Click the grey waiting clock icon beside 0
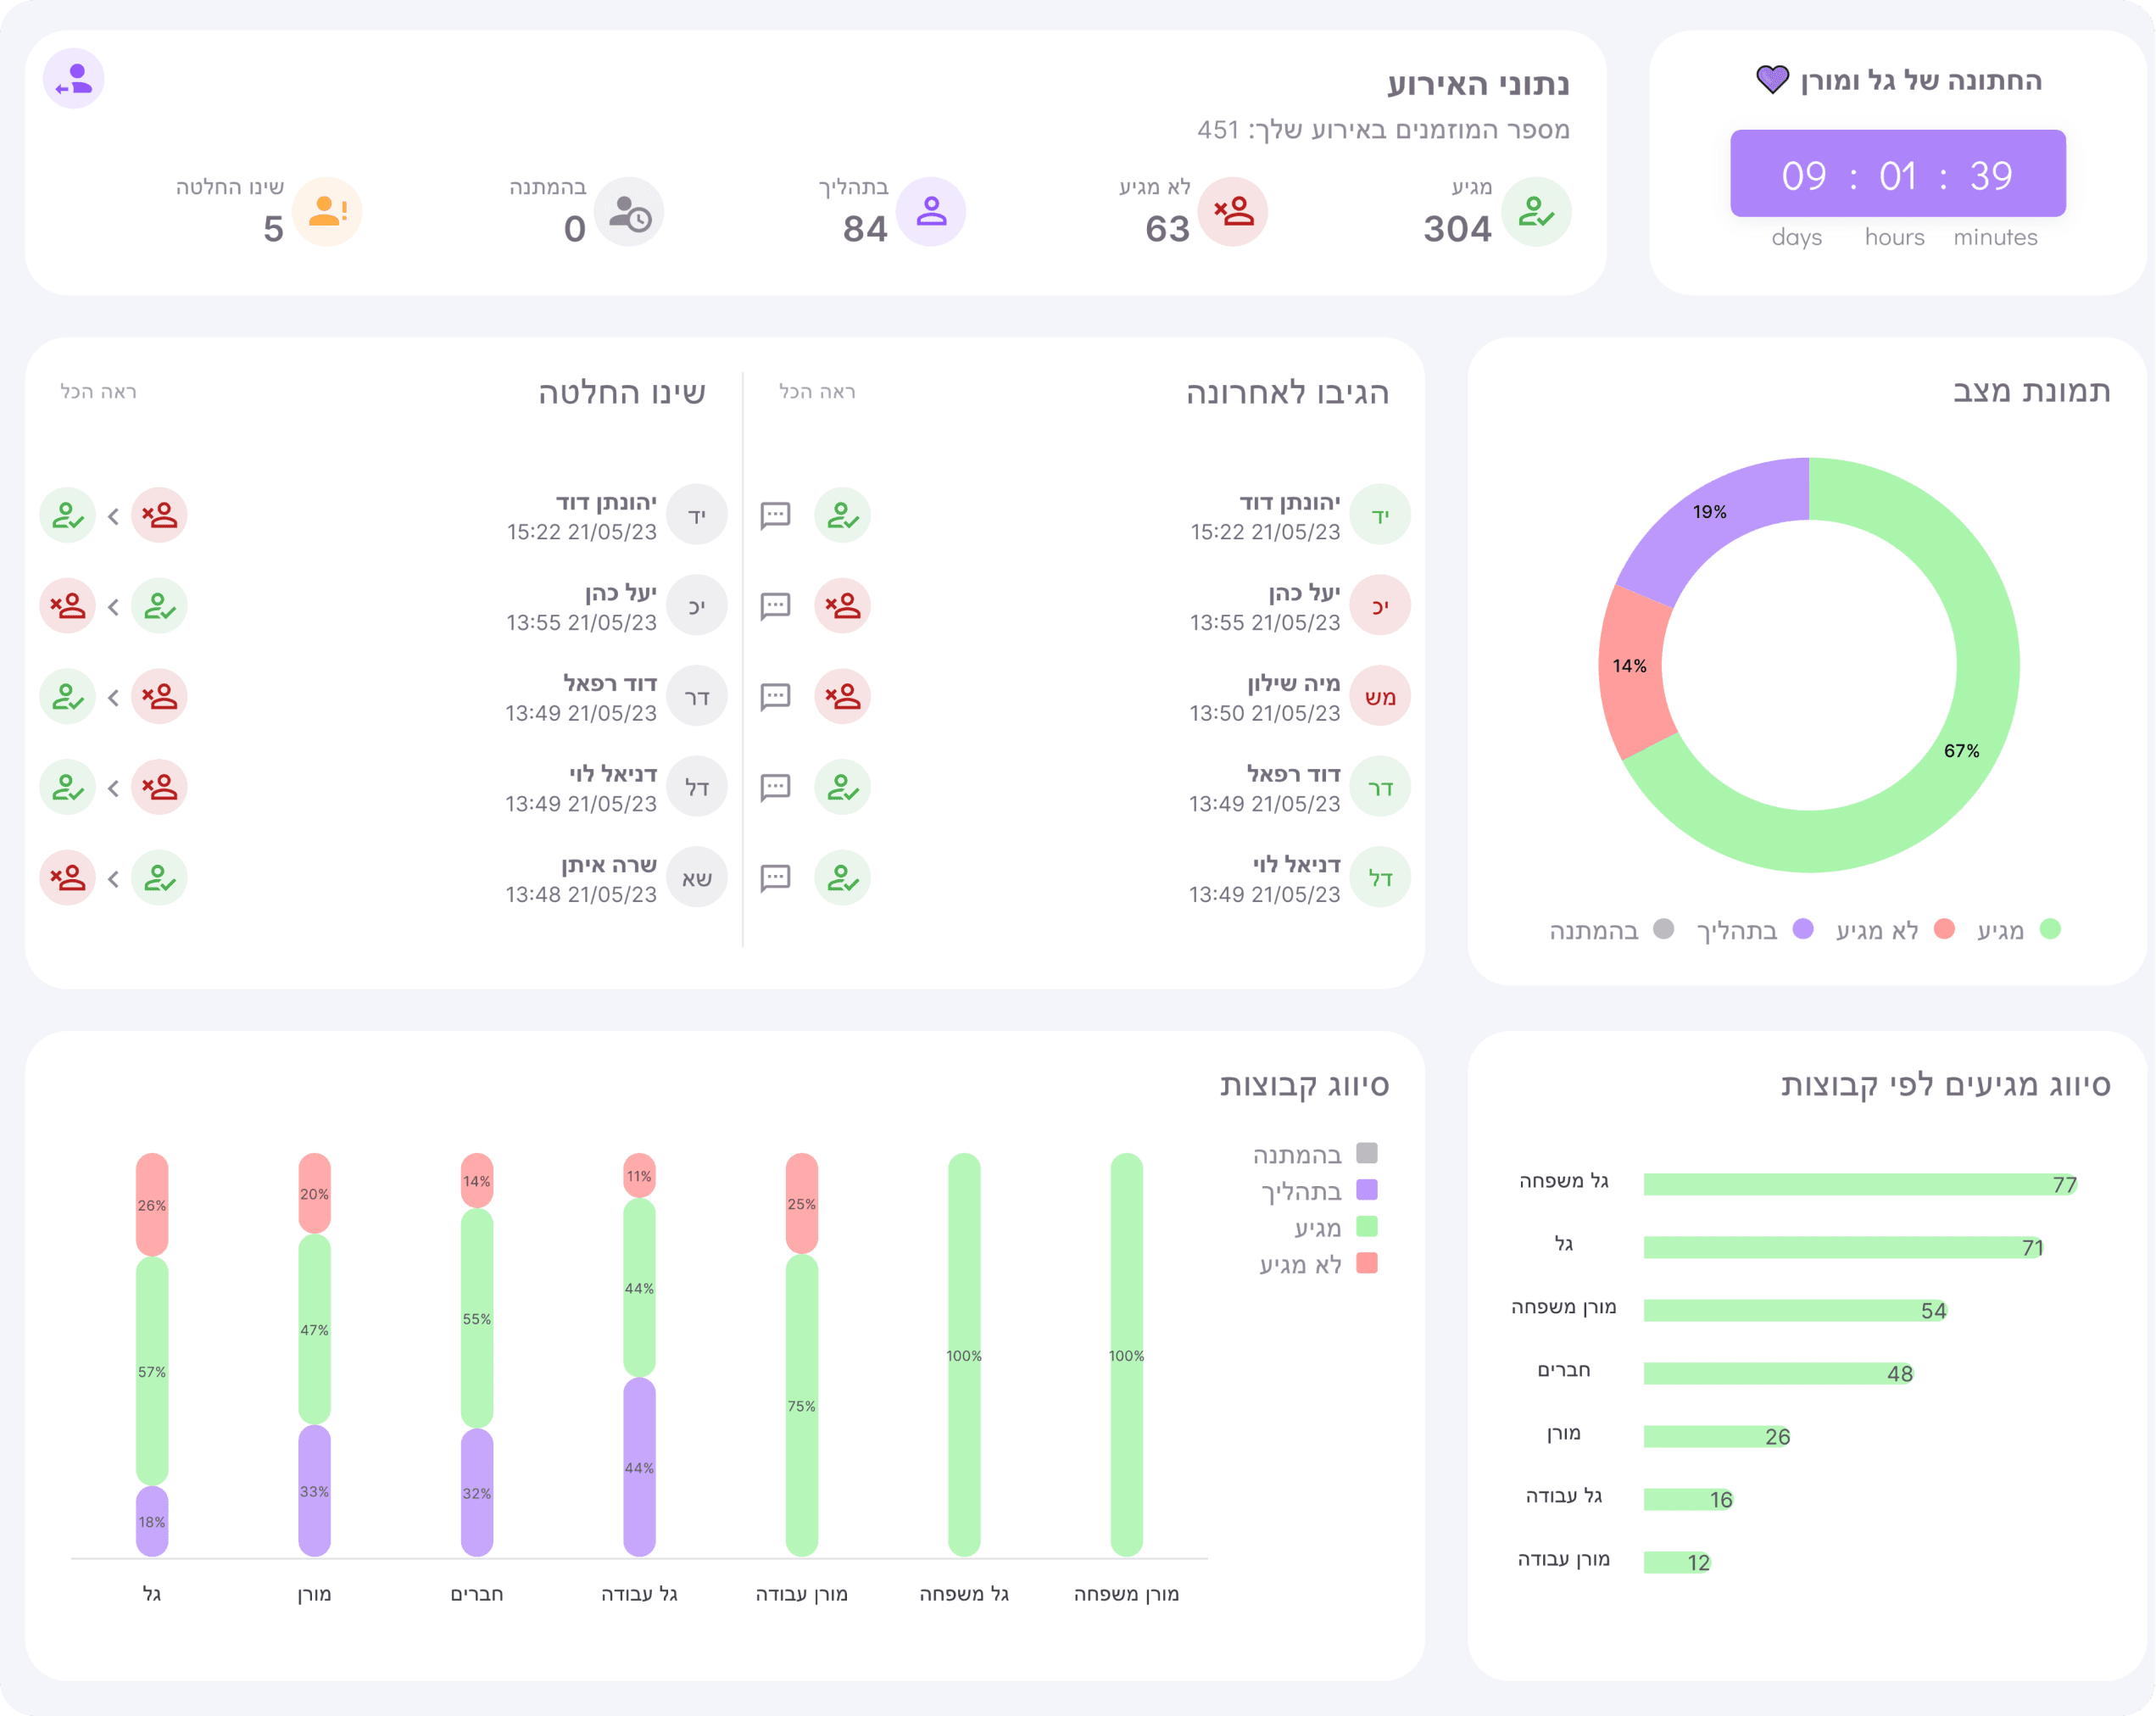 629,211
